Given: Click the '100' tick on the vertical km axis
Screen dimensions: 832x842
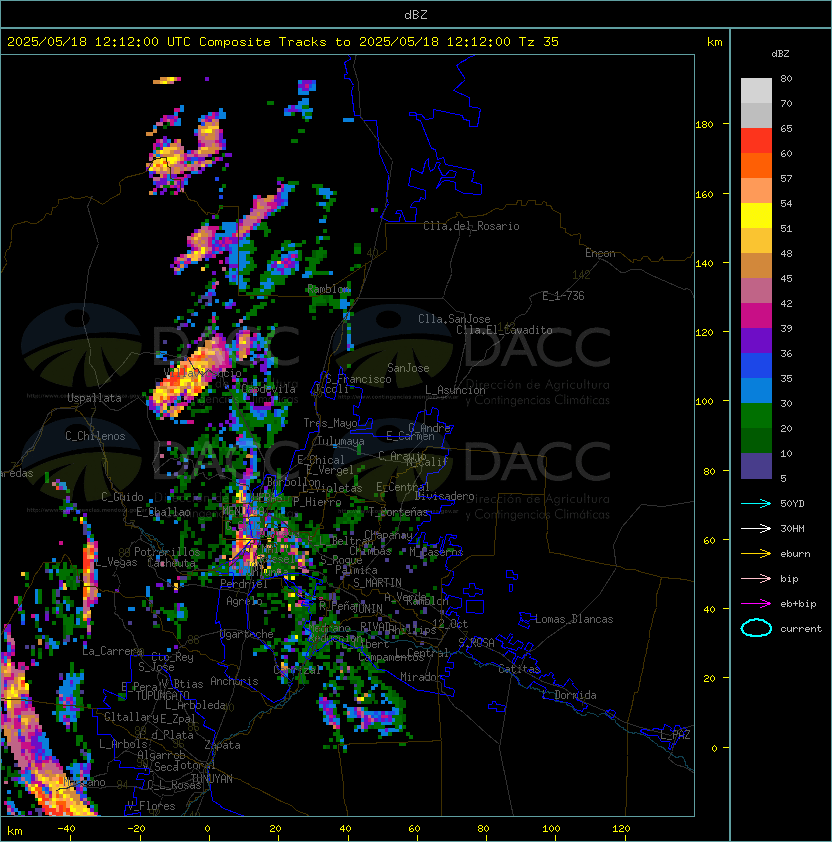Looking at the screenshot, I should coord(704,402).
